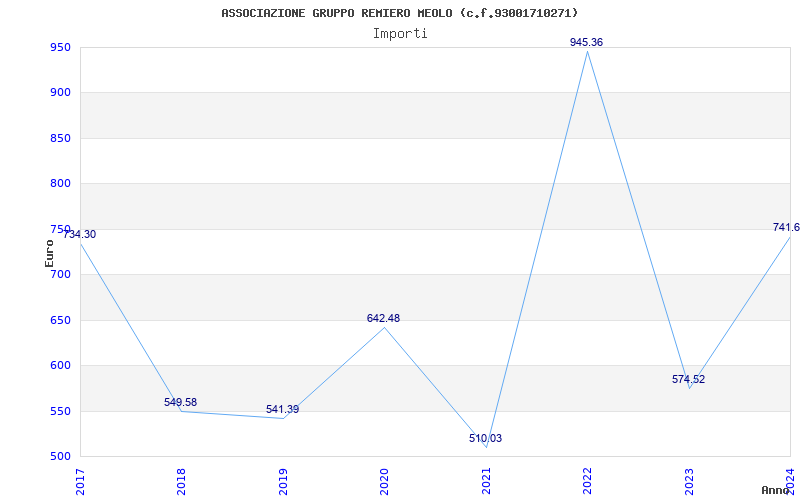Viewport: 800px width, 500px height.
Task: Click the 2017 x-axis year label
Action: pos(80,482)
